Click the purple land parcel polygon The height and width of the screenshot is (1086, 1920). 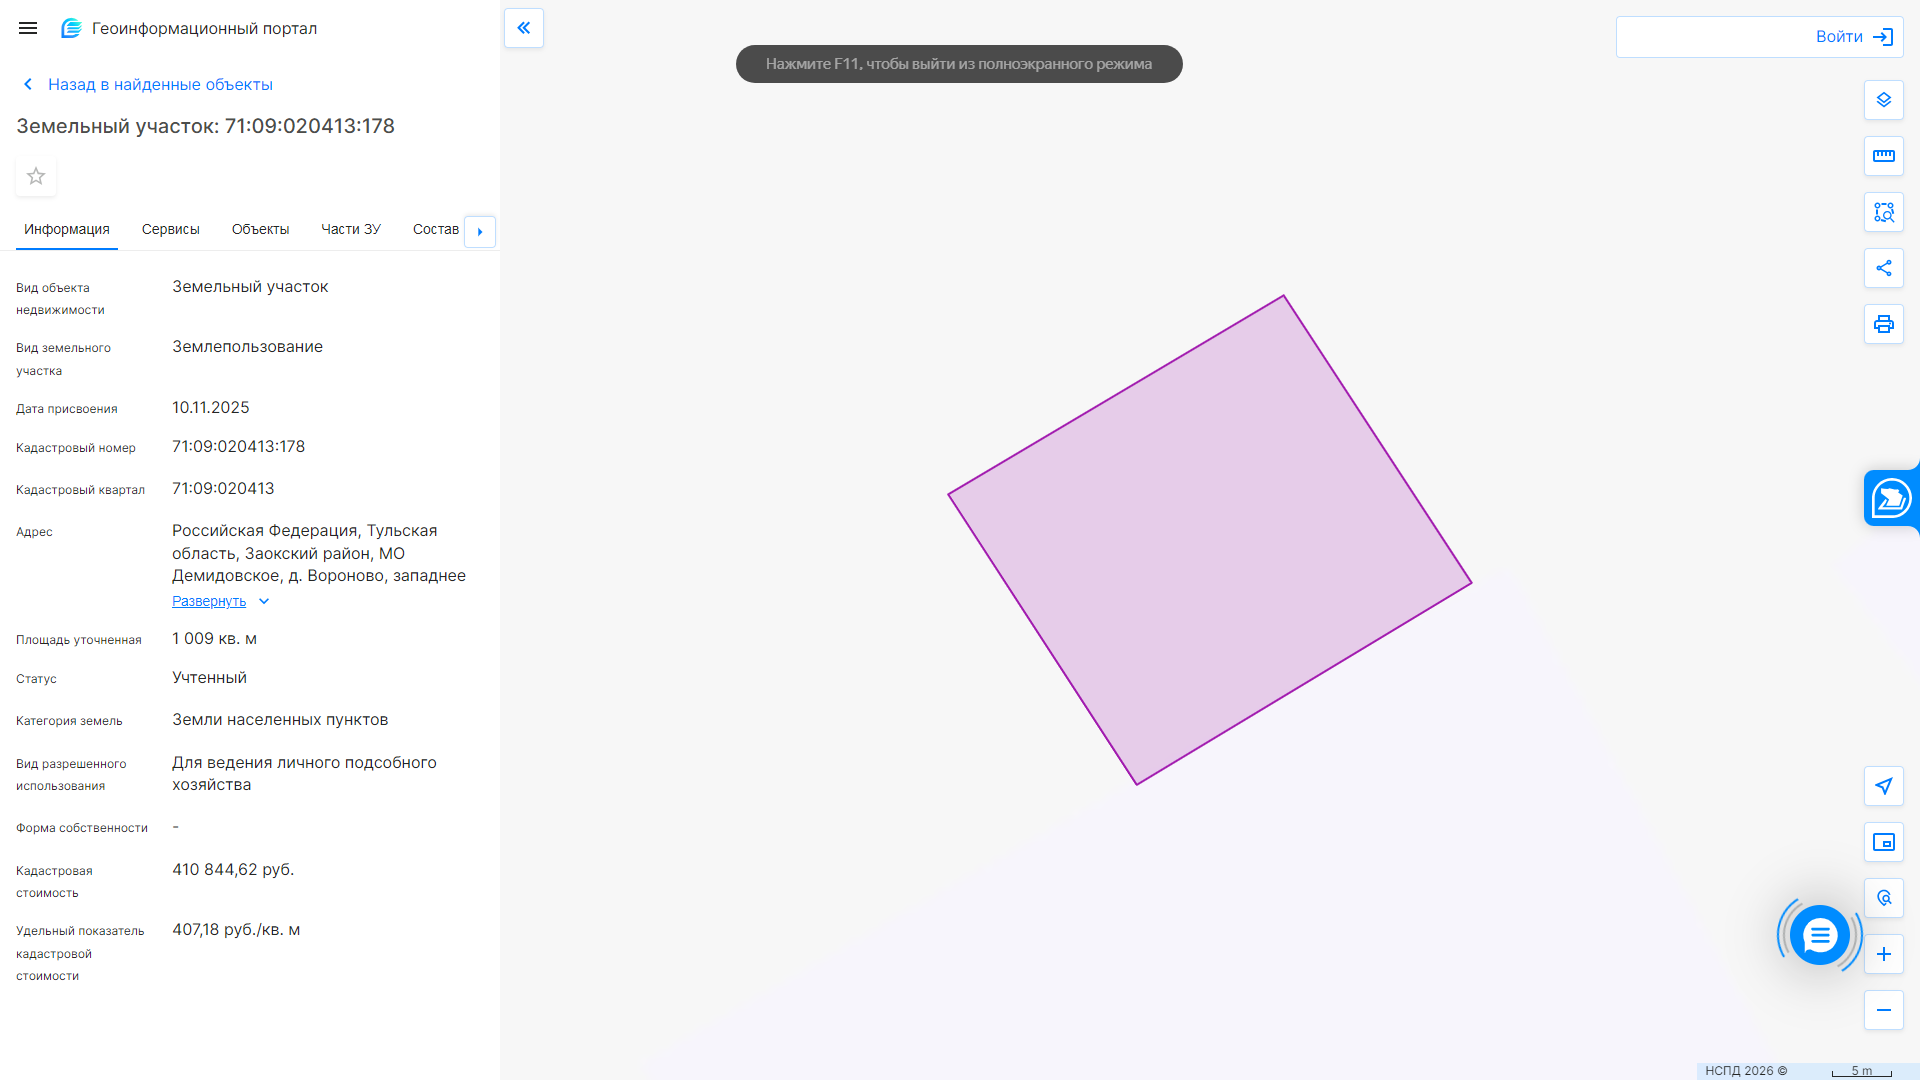pos(1209,540)
